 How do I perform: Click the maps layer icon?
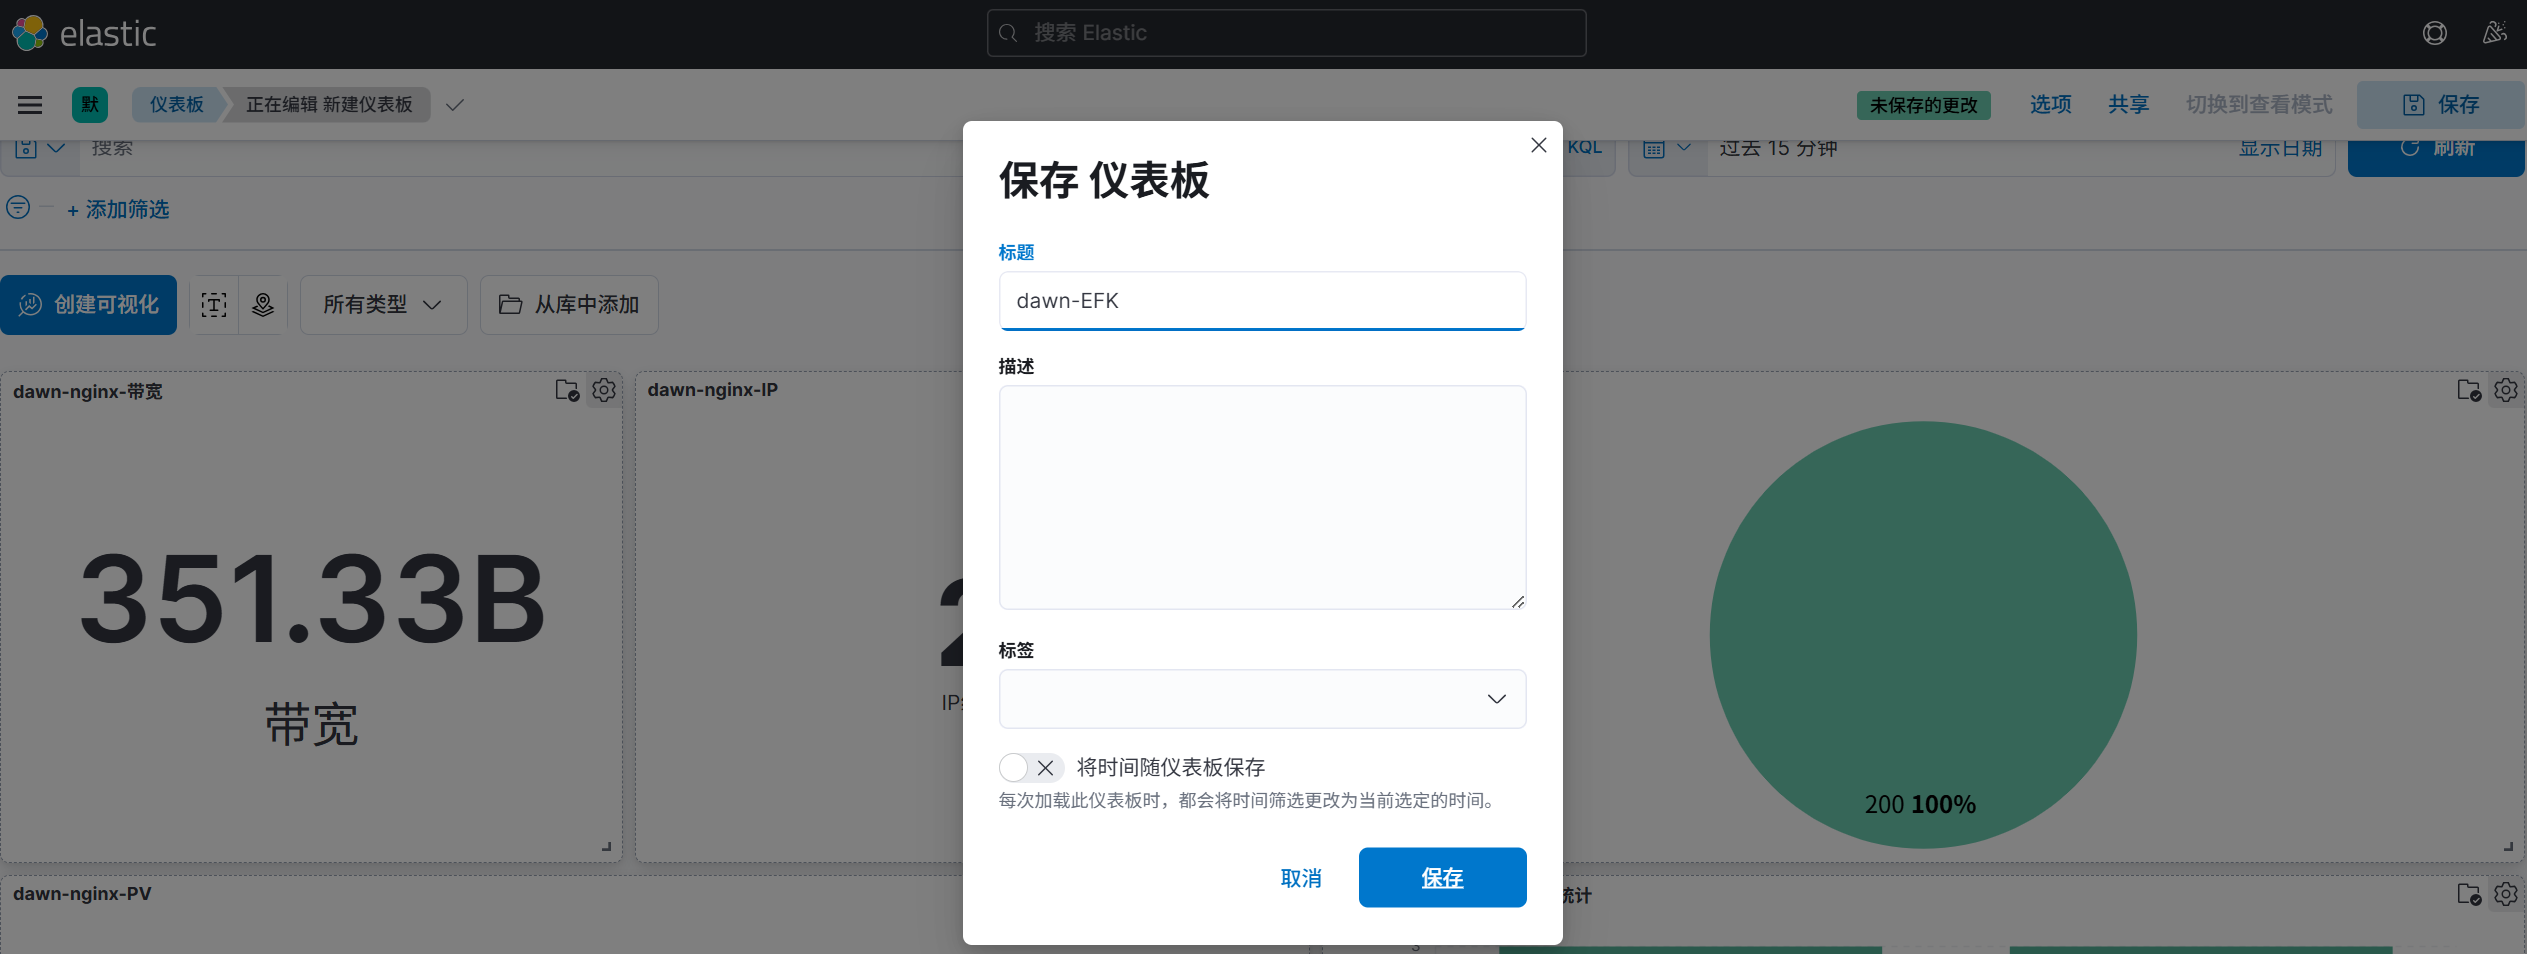click(x=263, y=305)
